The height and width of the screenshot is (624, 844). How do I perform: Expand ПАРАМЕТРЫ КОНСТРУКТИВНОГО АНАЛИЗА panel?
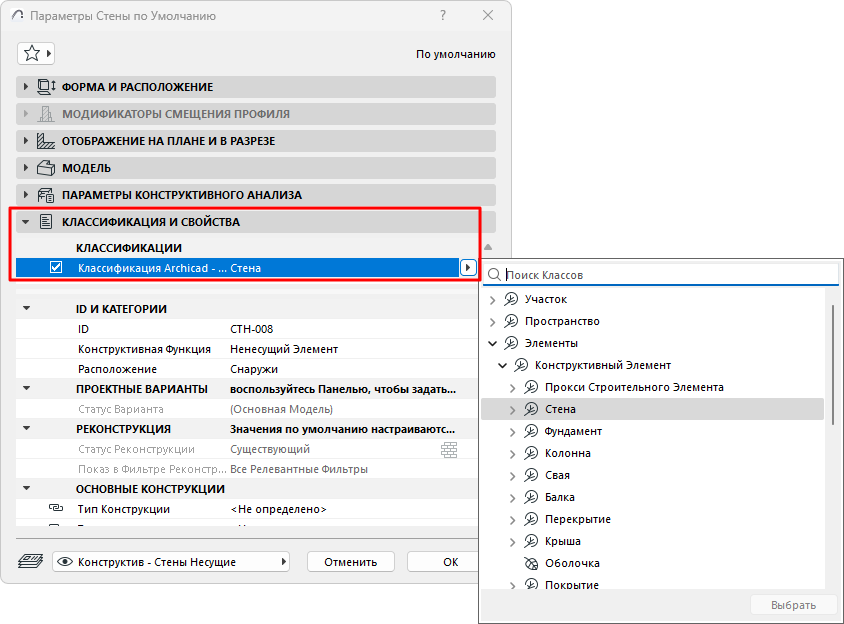(25, 195)
